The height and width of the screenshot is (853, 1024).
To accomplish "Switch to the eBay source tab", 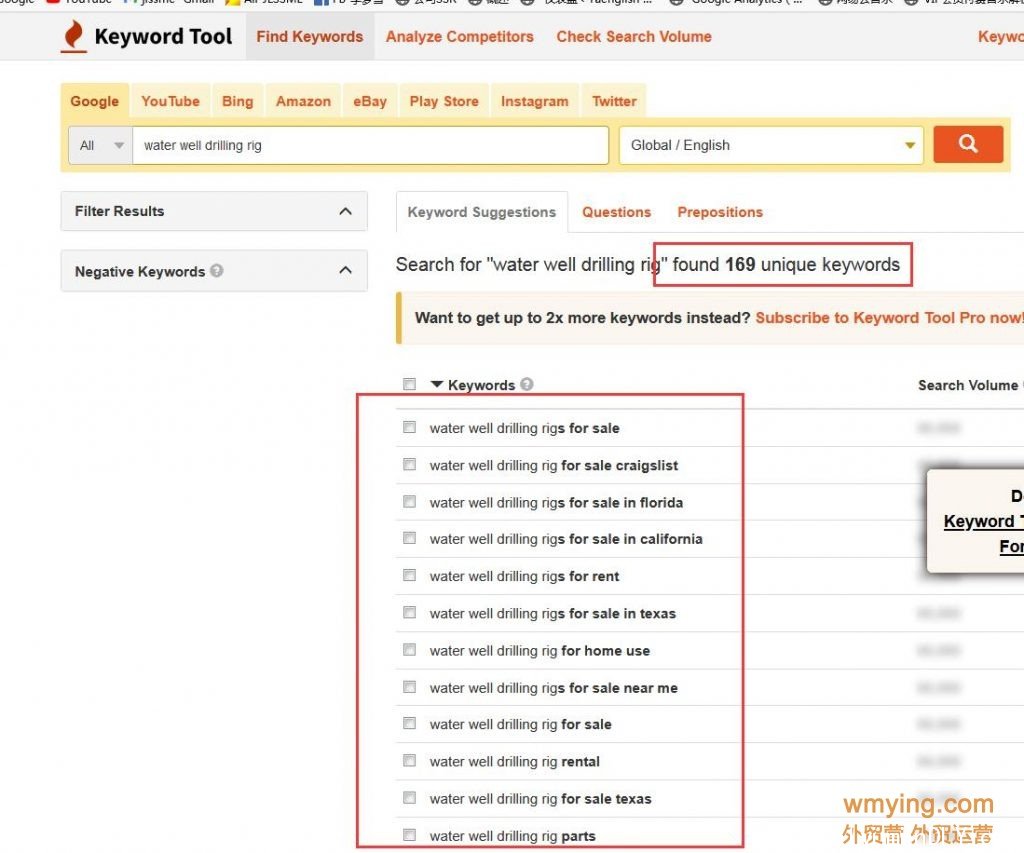I will click(370, 101).
